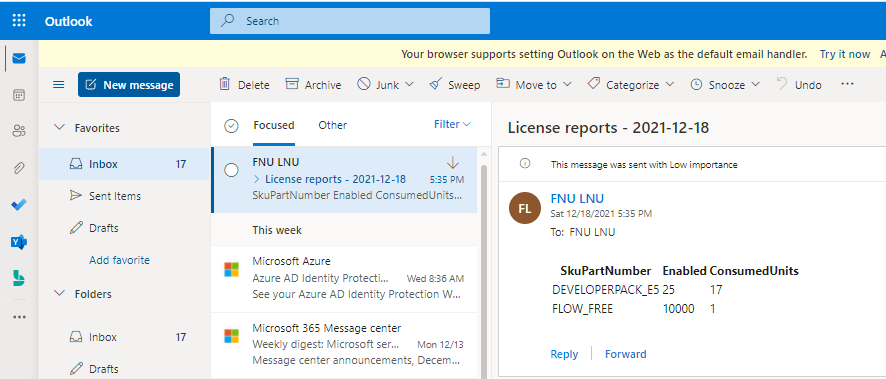This screenshot has width=886, height=379.
Task: Click the Junk blocked-circle icon
Action: 364,84
